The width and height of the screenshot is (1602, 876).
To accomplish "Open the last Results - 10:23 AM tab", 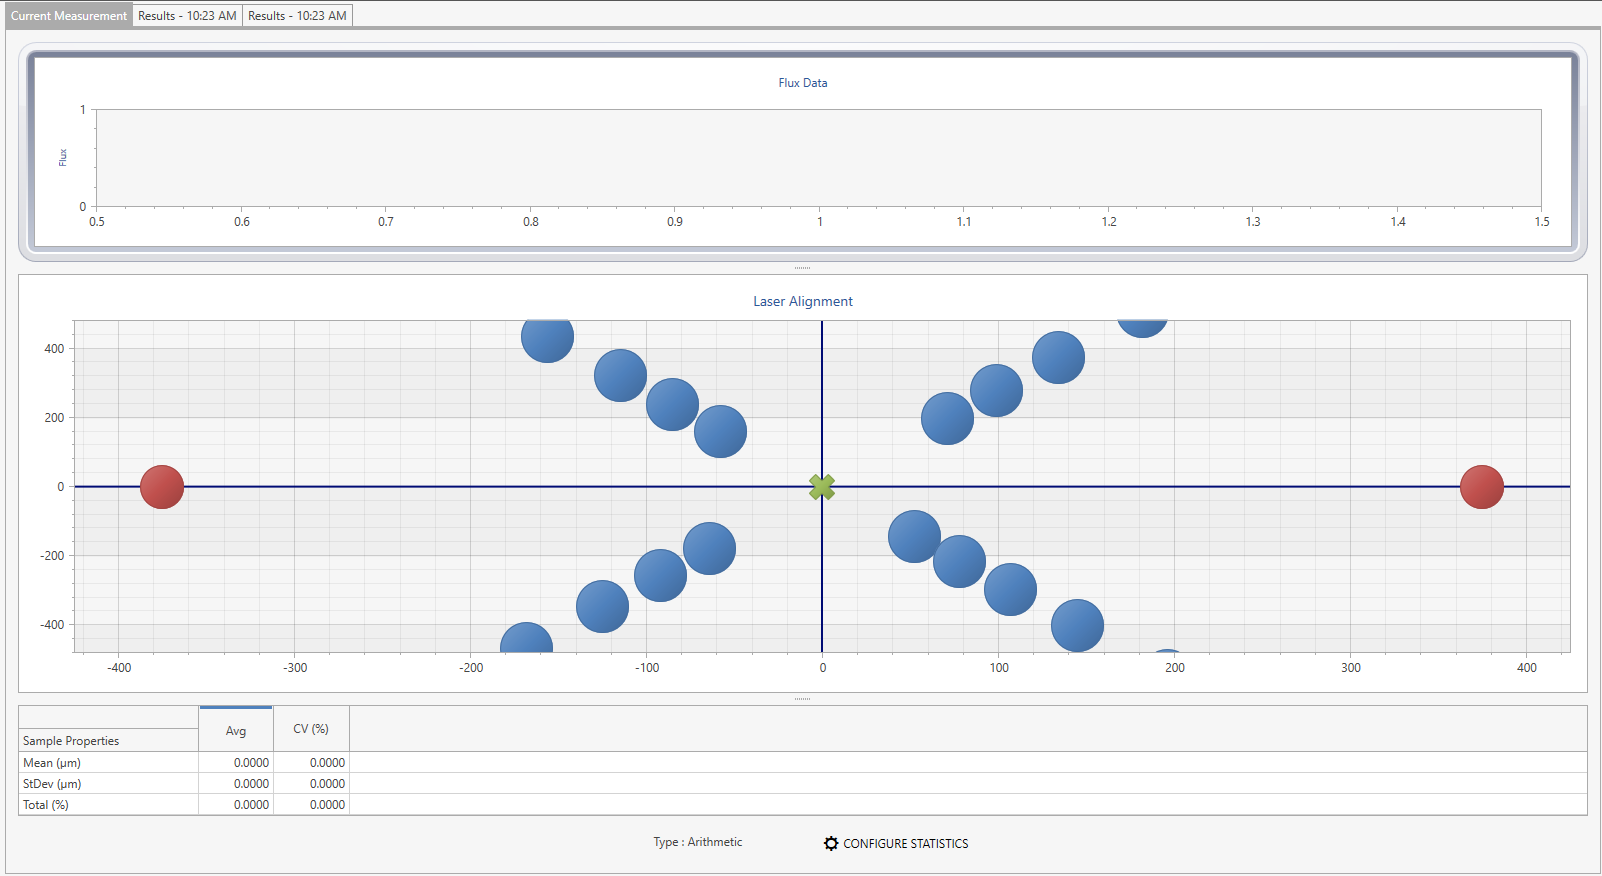I will 297,16.
